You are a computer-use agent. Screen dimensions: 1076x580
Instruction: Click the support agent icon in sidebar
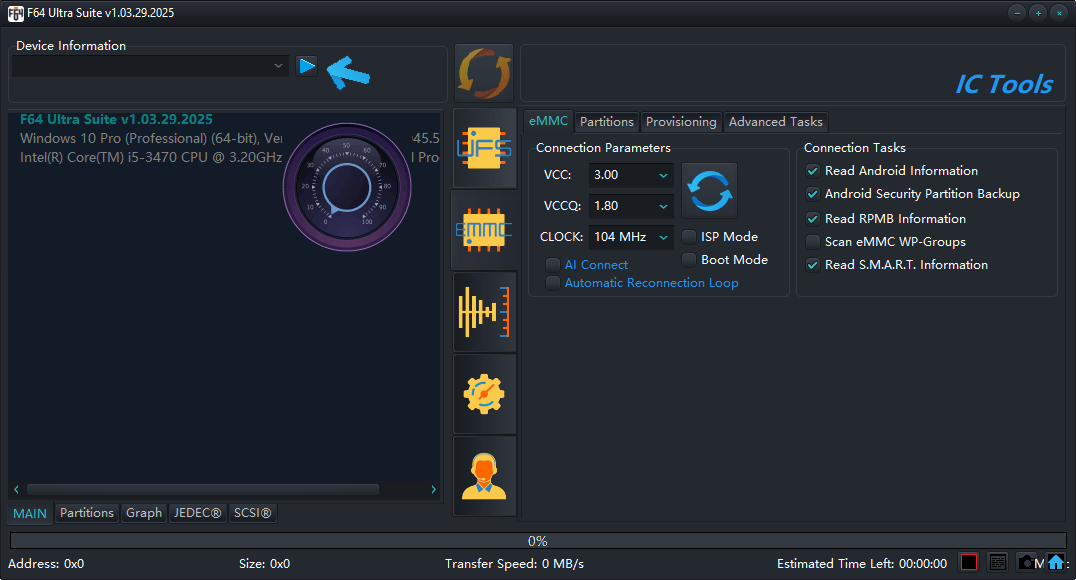tap(484, 475)
